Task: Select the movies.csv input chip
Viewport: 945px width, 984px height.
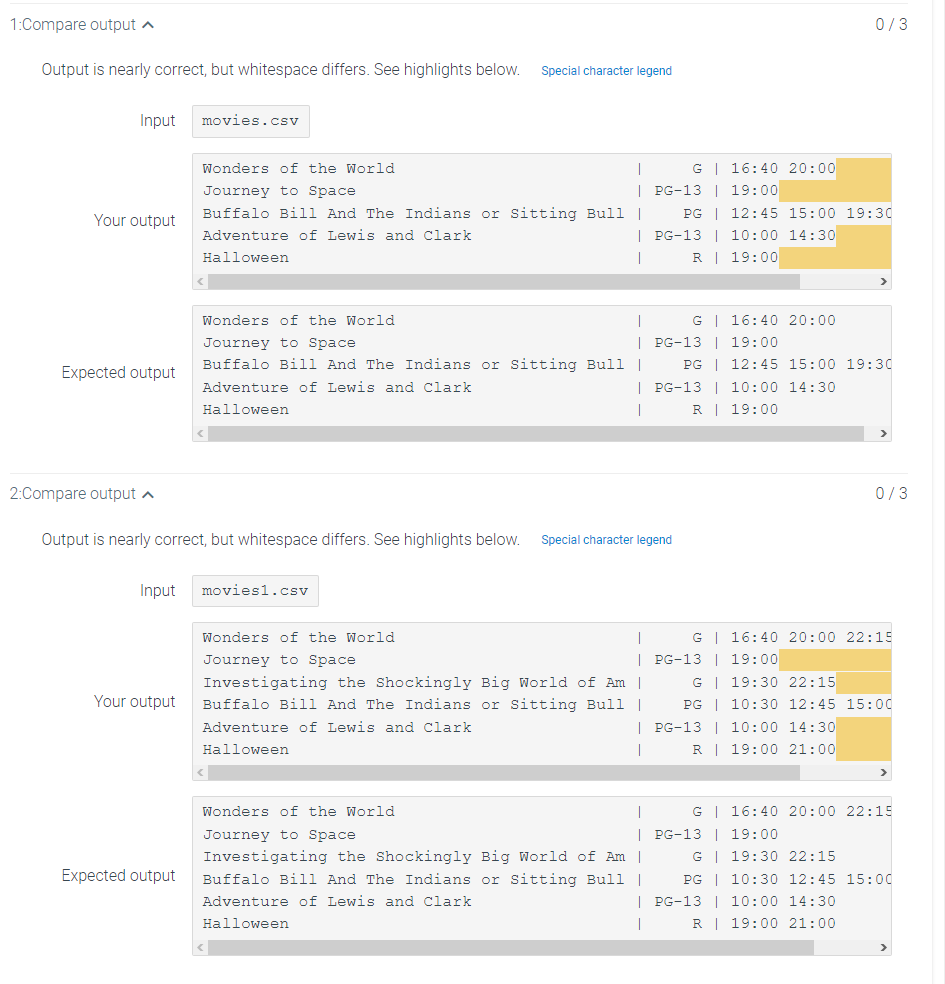Action: 250,121
